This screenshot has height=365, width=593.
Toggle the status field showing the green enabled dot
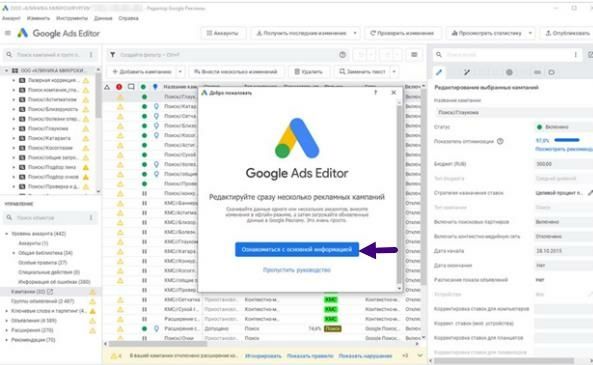point(564,127)
